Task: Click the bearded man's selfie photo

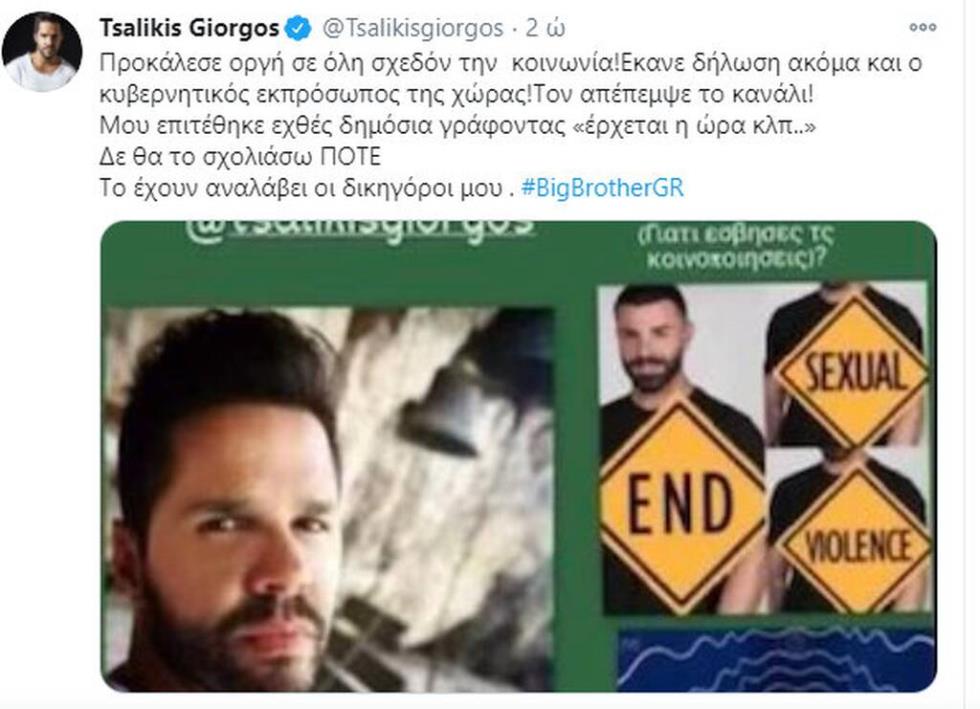Action: (x=328, y=499)
